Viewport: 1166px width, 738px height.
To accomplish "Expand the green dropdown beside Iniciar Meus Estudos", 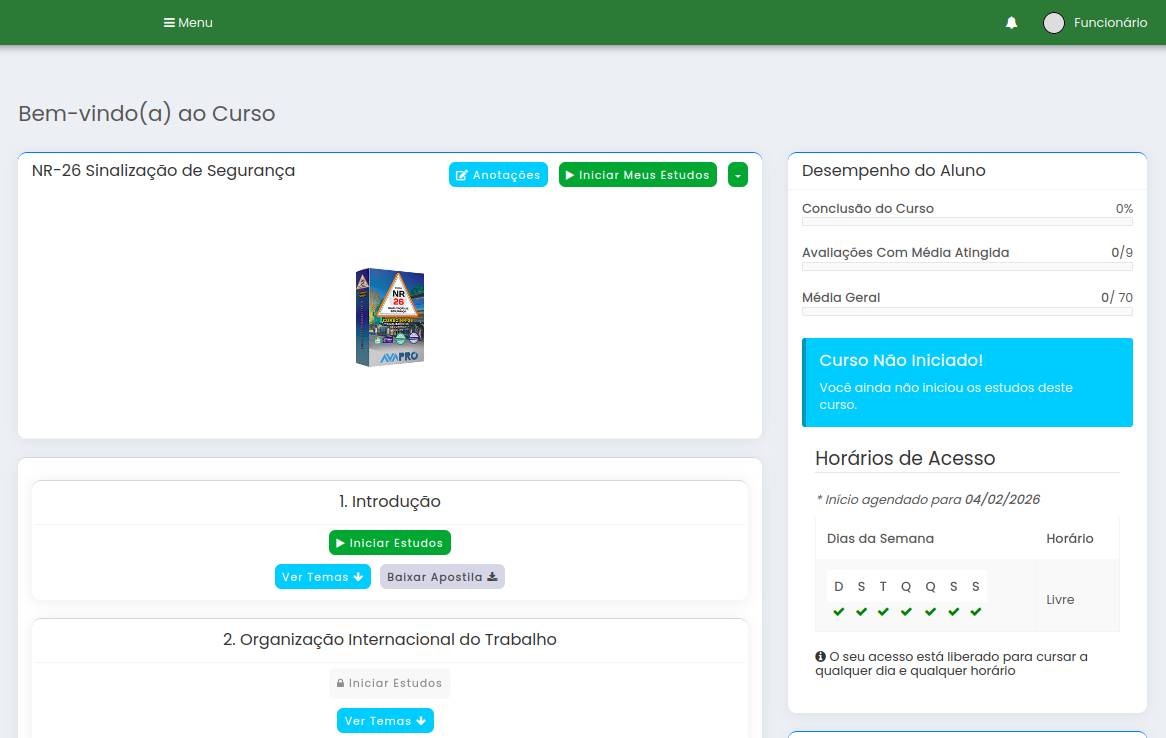I will (738, 174).
